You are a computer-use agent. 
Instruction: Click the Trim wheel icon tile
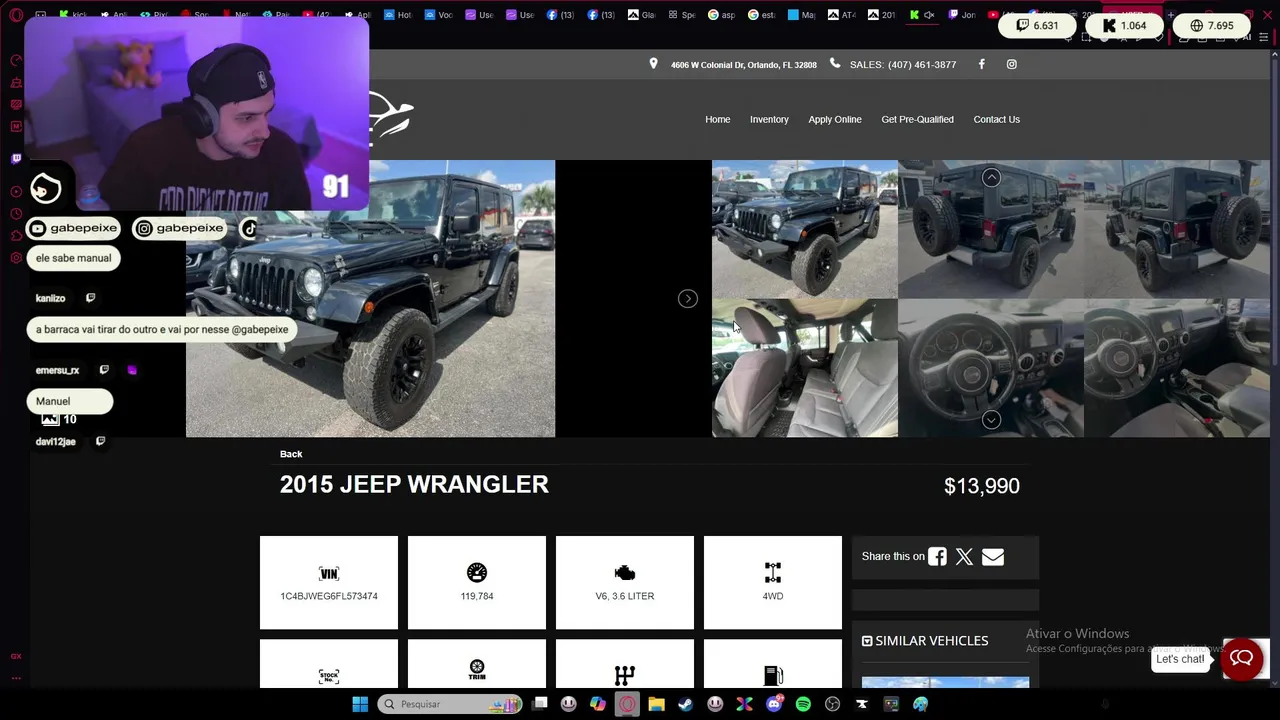[477, 669]
